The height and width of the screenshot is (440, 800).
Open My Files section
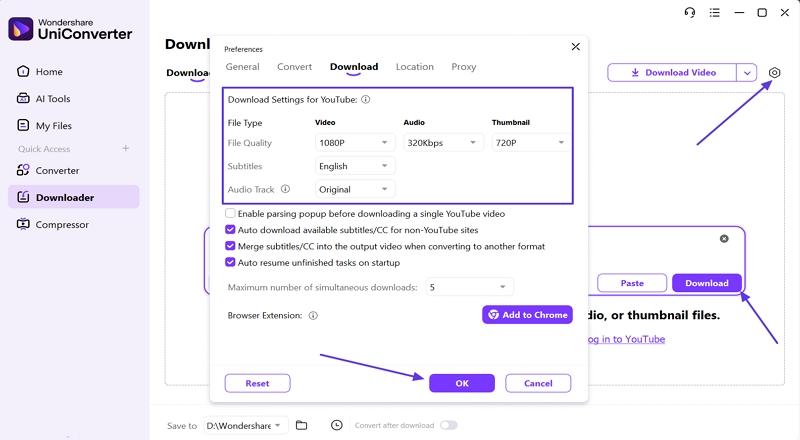(44, 126)
